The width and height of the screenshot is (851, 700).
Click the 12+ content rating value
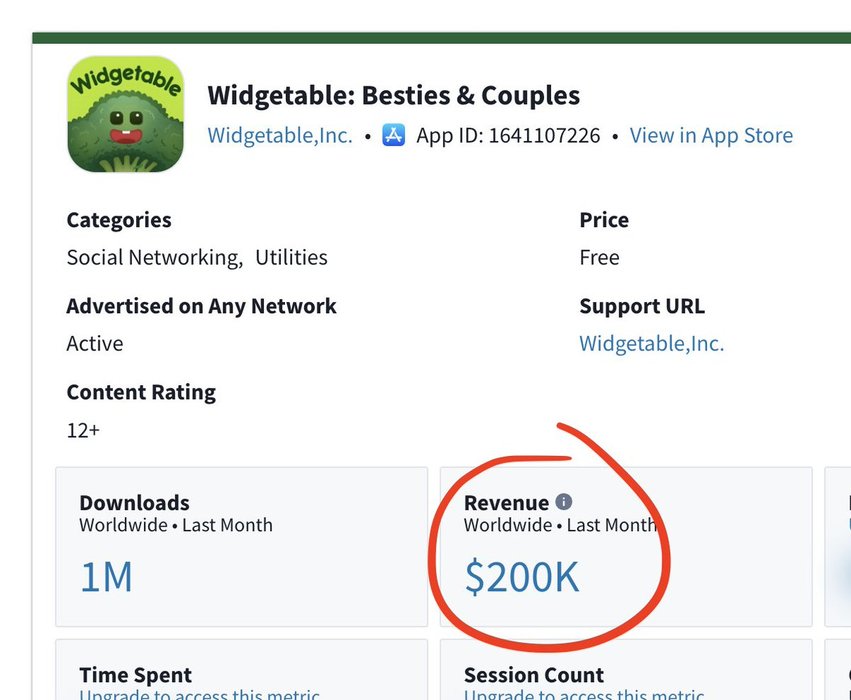(83, 431)
